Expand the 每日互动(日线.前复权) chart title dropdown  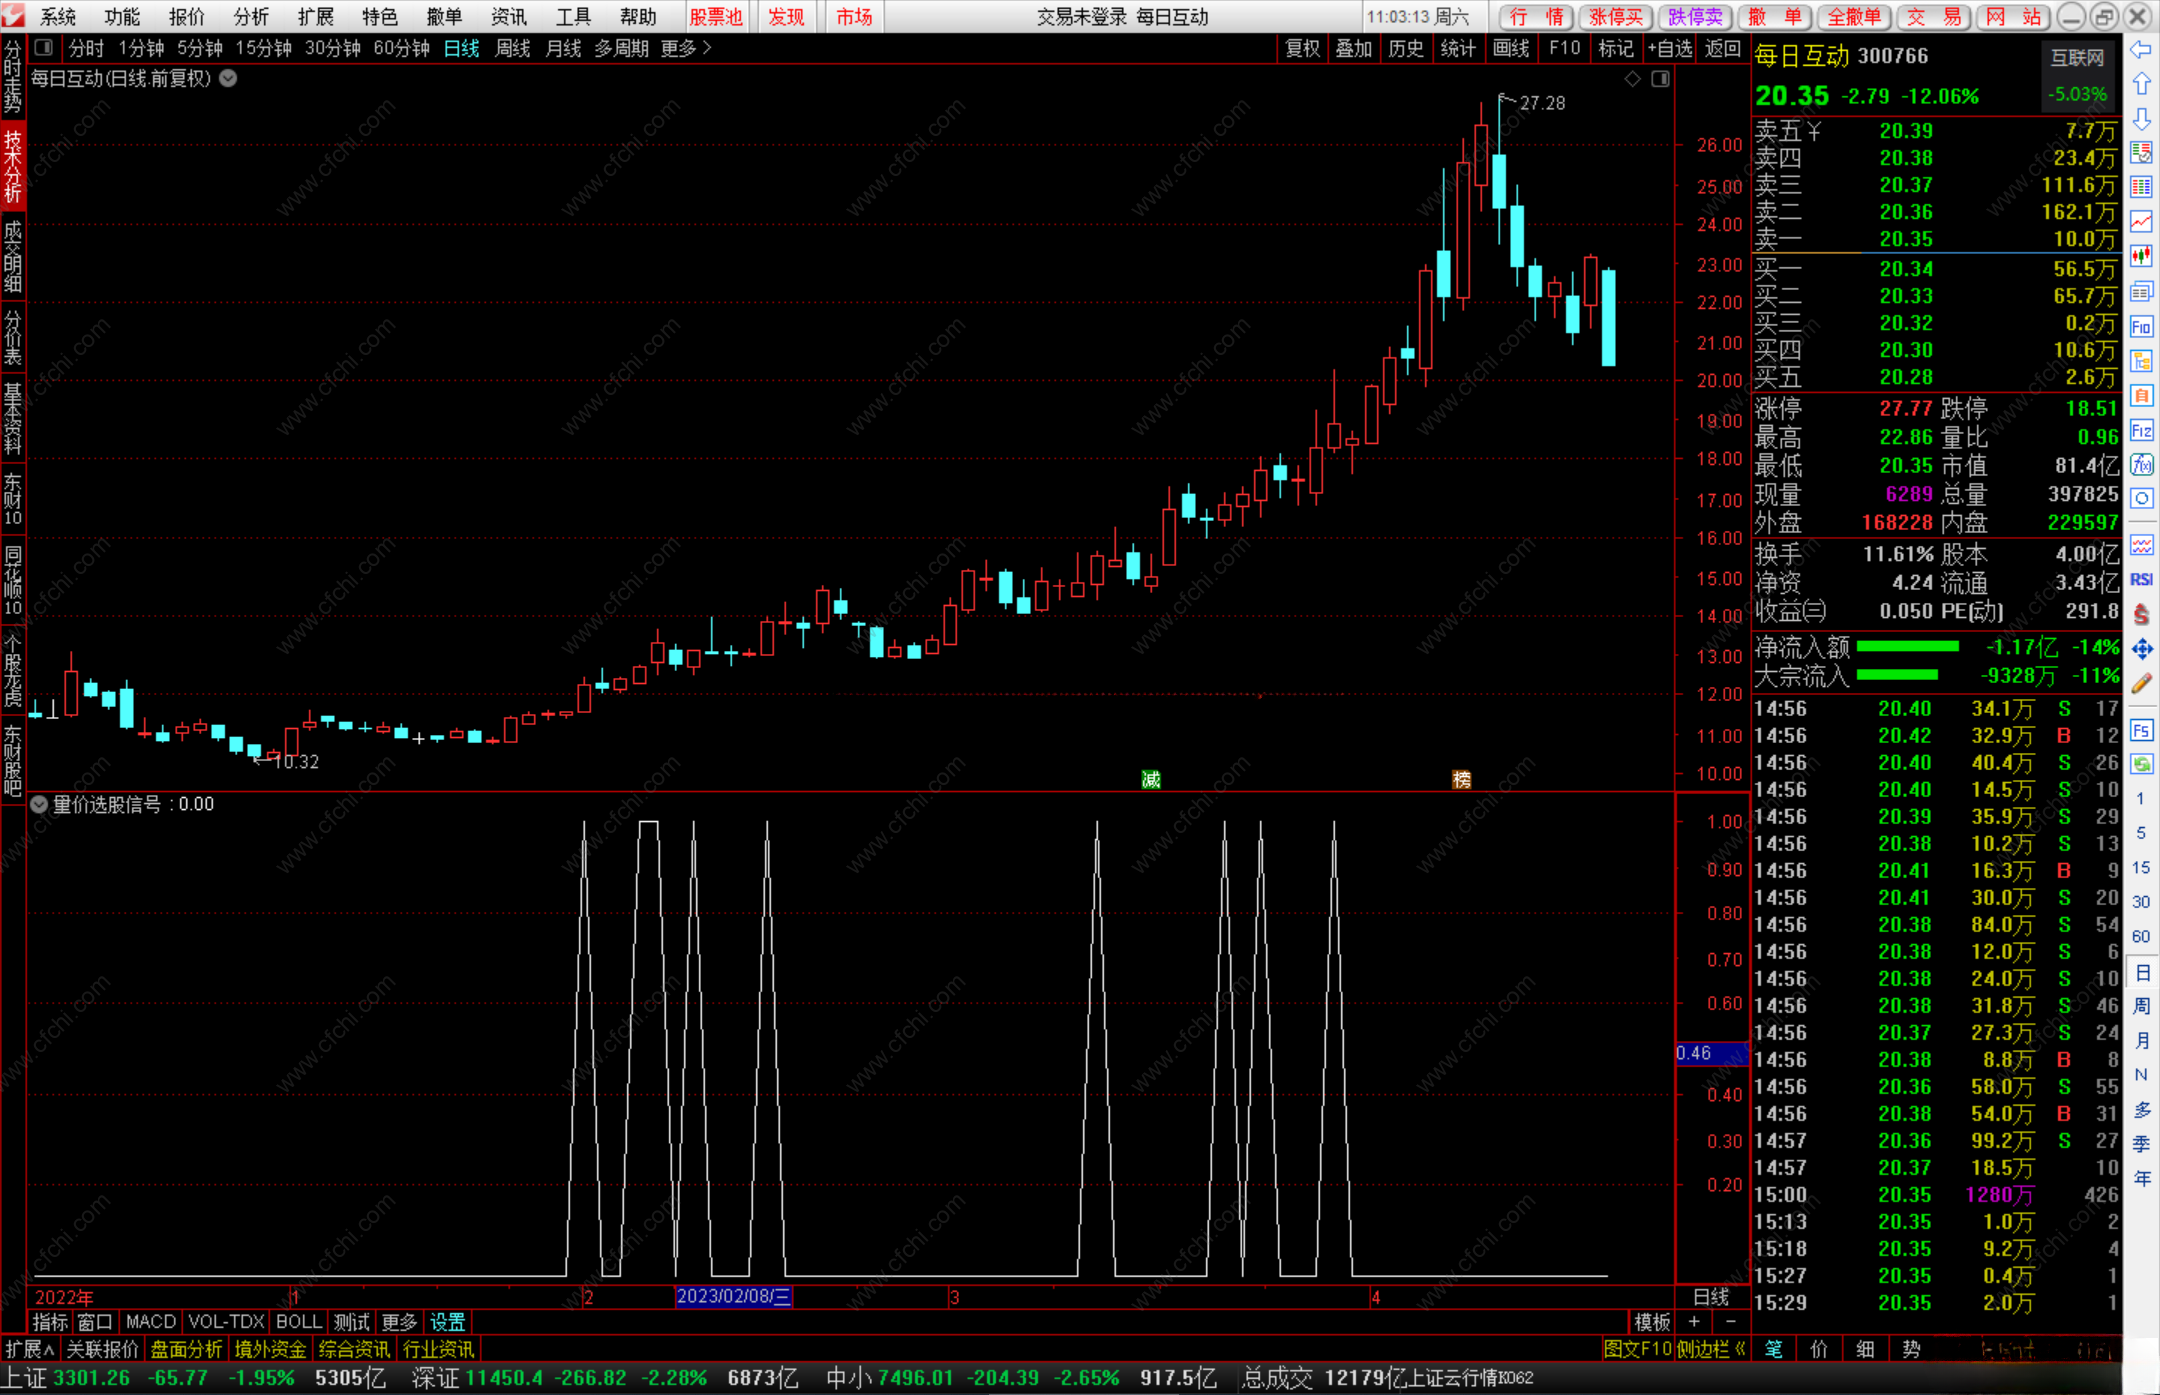click(x=229, y=79)
